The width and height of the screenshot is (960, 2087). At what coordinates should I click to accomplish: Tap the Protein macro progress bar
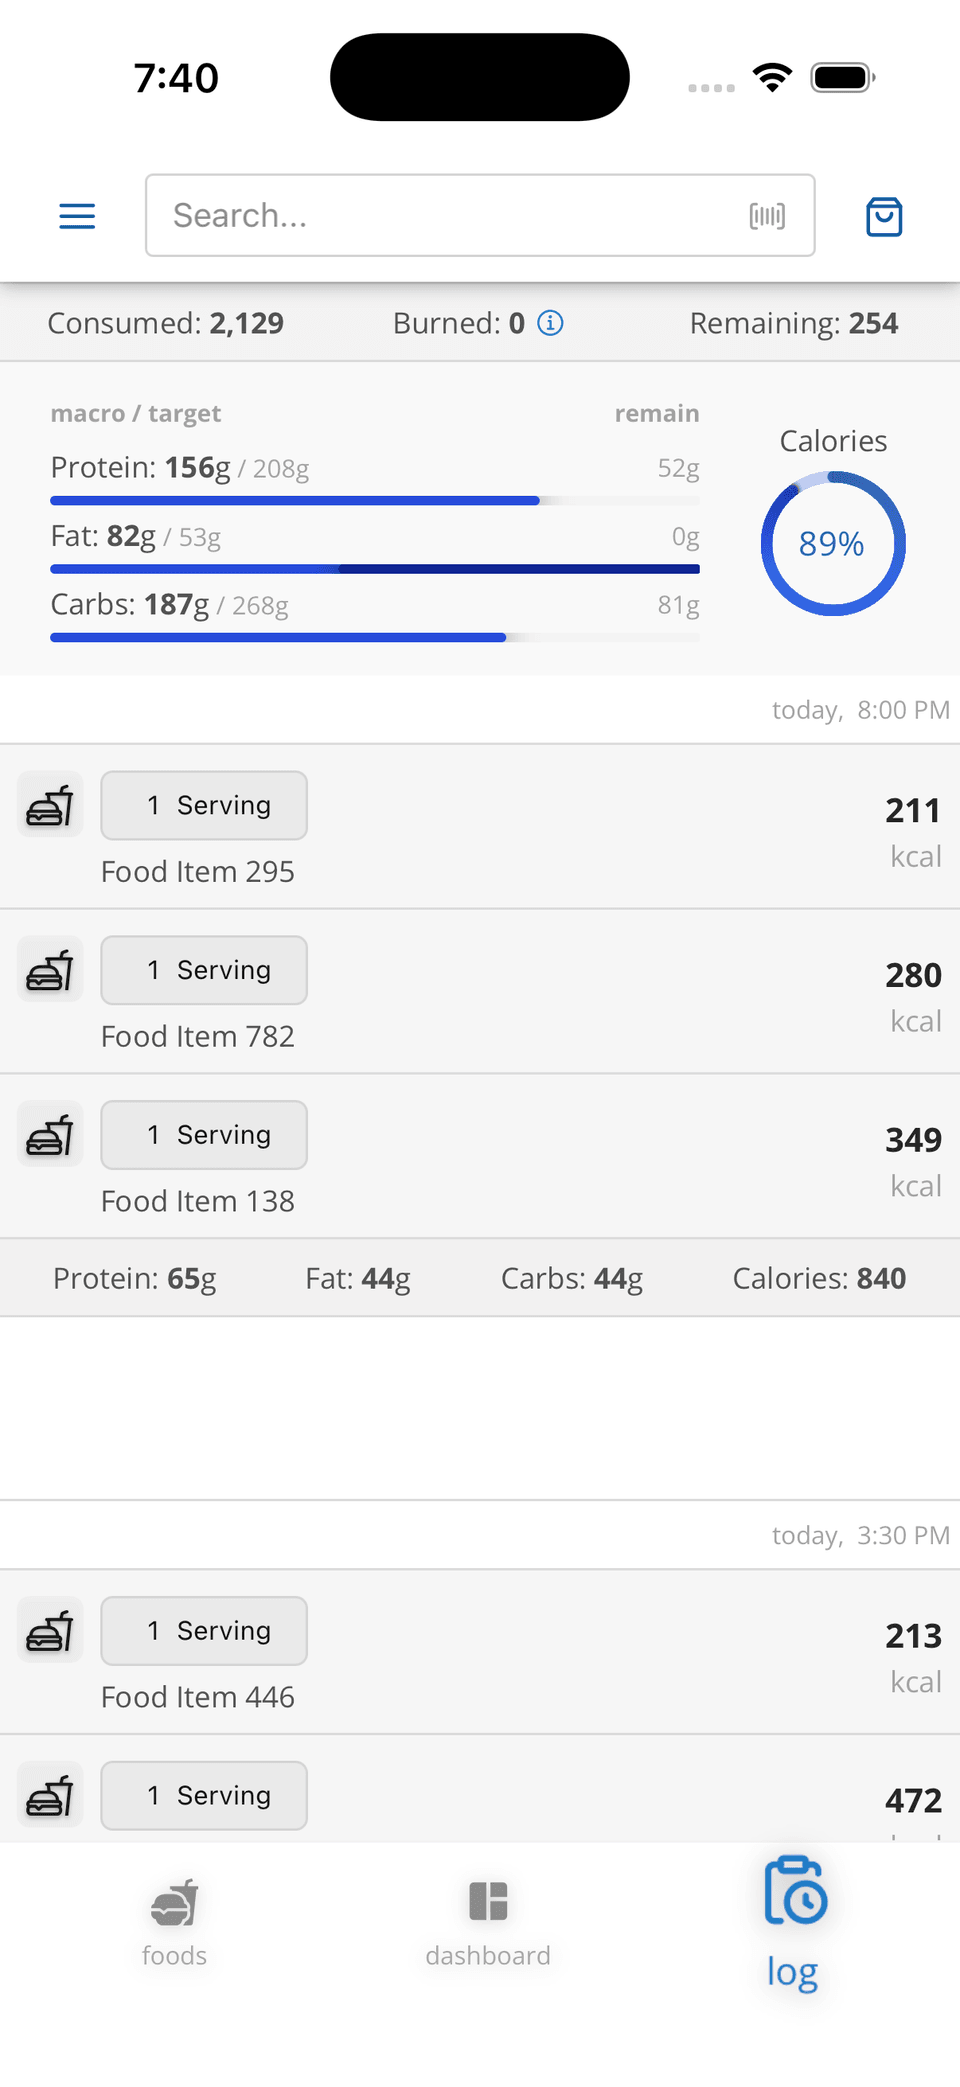point(375,500)
